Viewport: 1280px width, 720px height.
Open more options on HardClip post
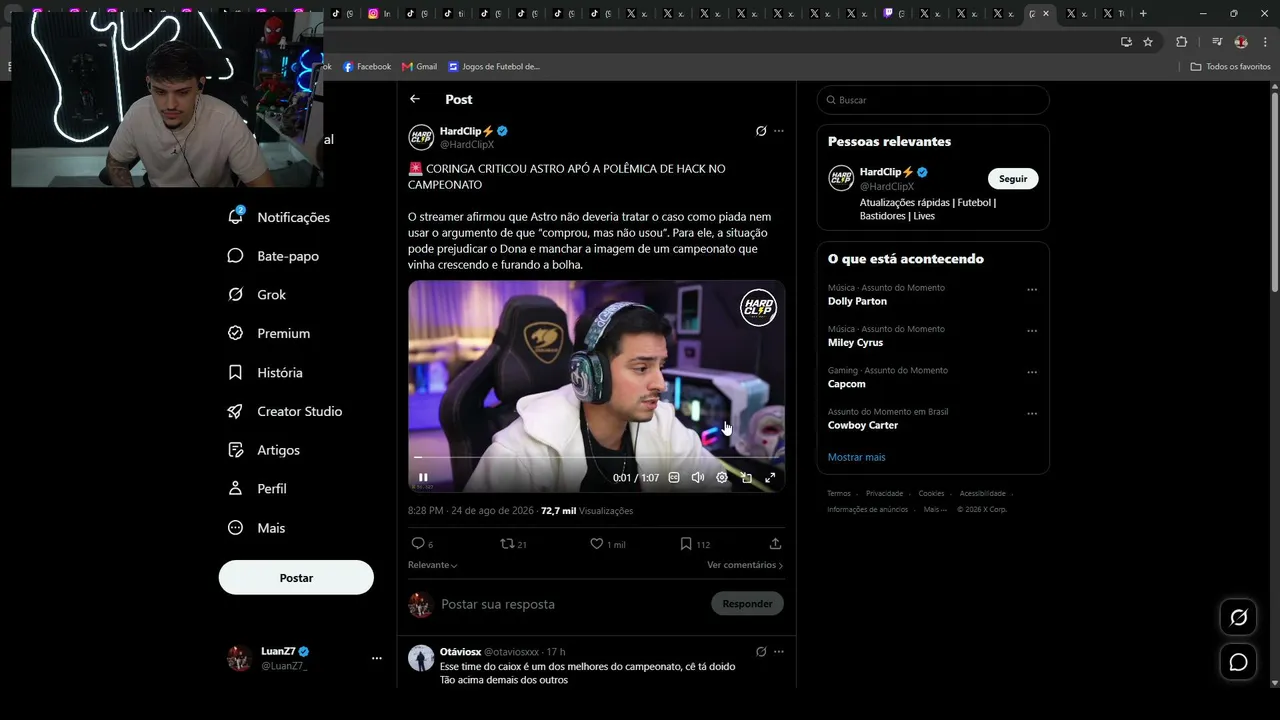point(779,131)
